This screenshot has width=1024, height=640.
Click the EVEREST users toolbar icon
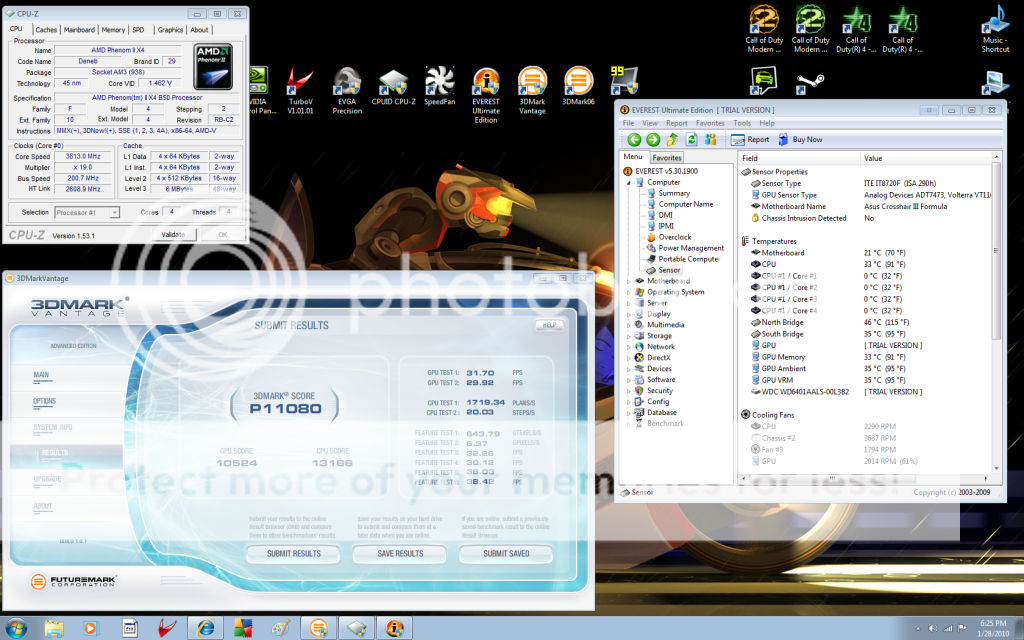coord(710,139)
